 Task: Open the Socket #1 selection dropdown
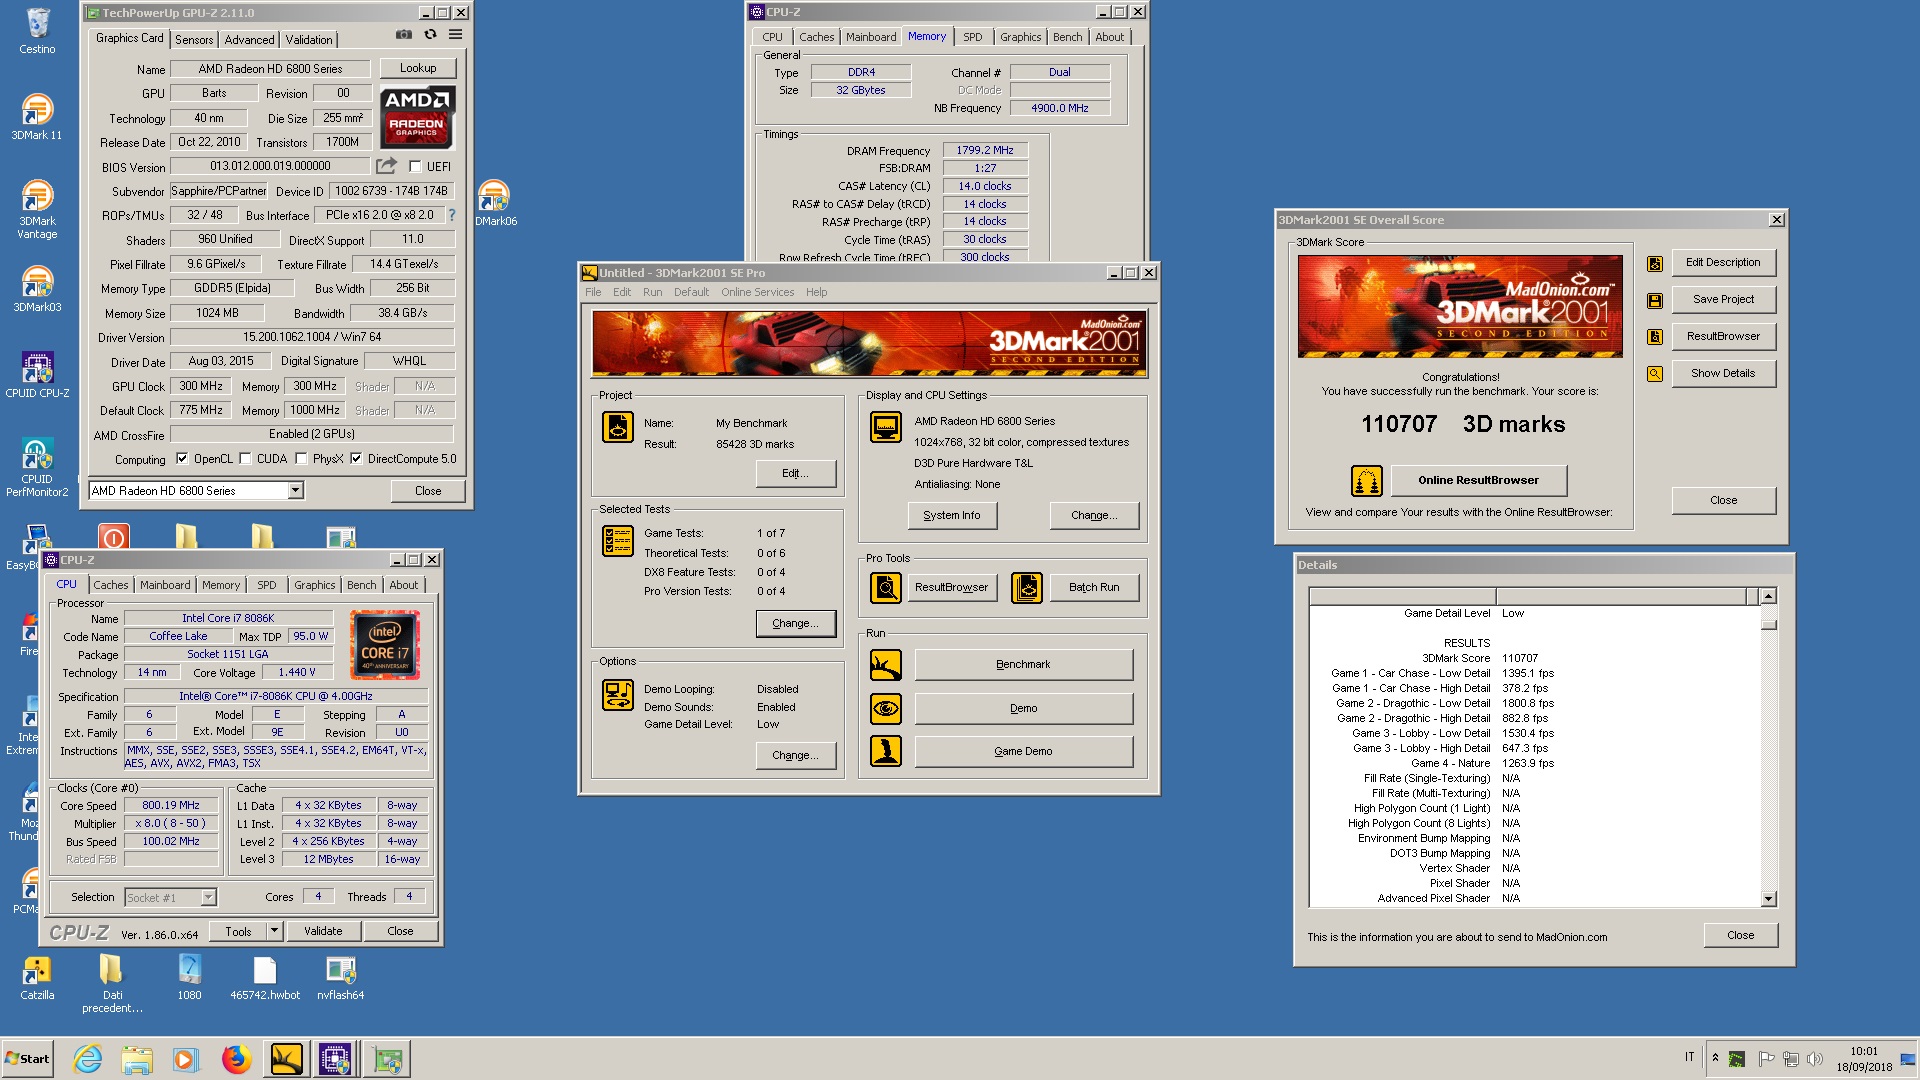pos(208,898)
